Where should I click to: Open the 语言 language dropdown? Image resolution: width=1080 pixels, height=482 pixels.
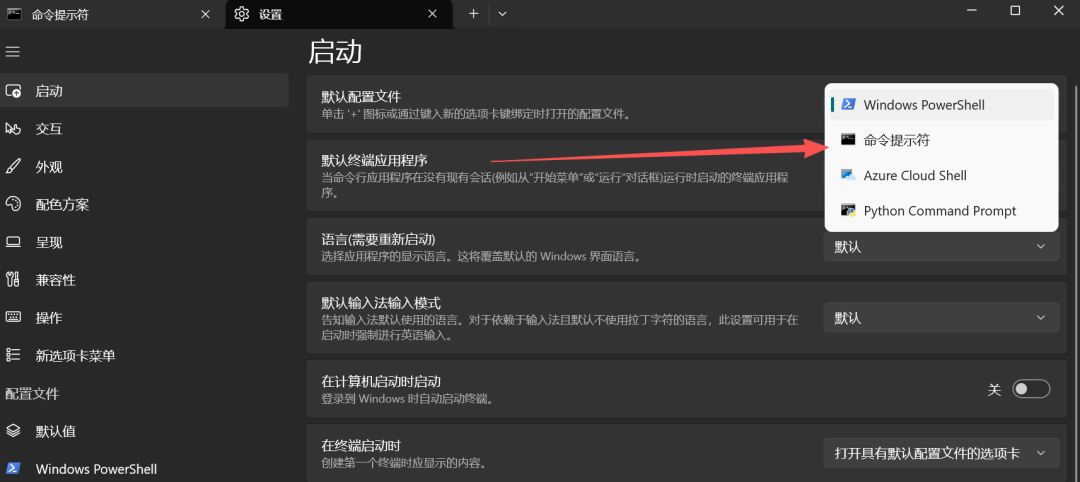point(940,246)
